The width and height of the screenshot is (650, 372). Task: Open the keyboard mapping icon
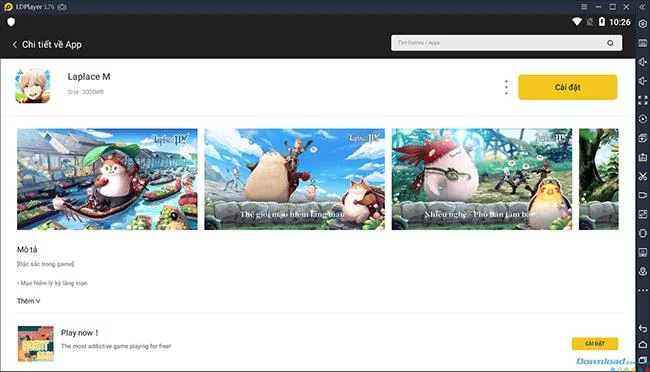(643, 43)
